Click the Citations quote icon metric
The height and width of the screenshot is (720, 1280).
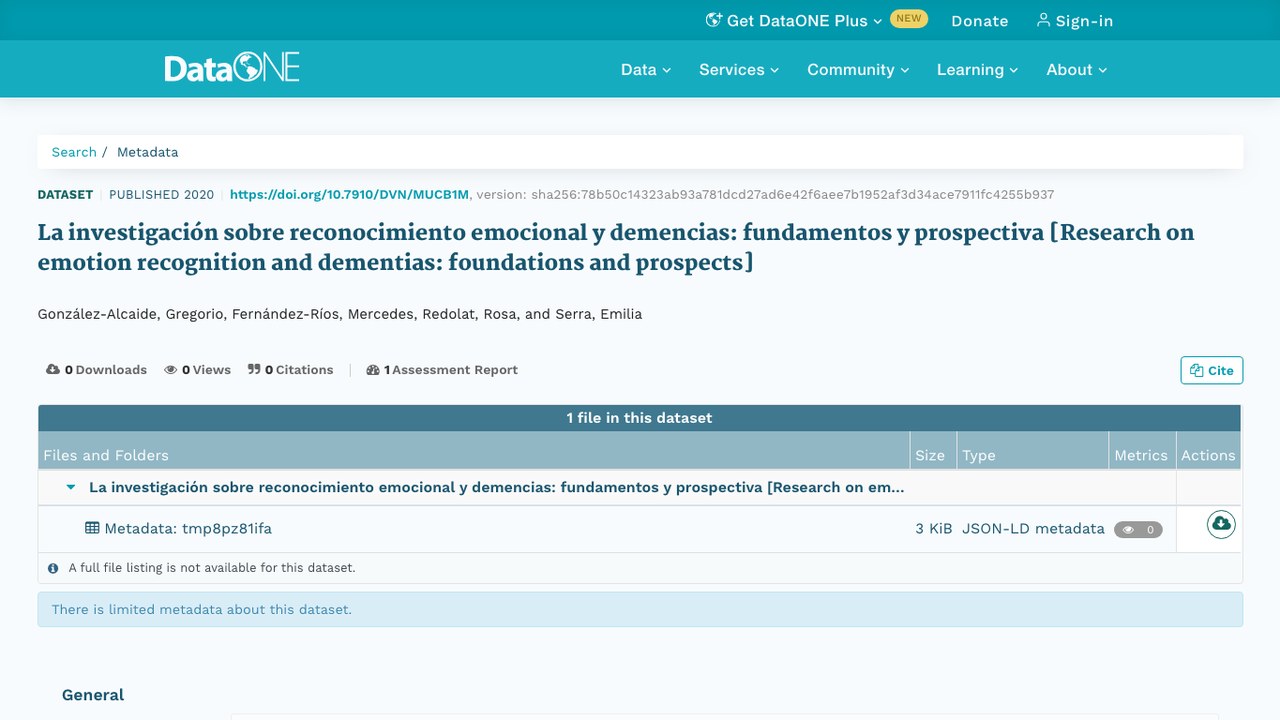(x=254, y=370)
